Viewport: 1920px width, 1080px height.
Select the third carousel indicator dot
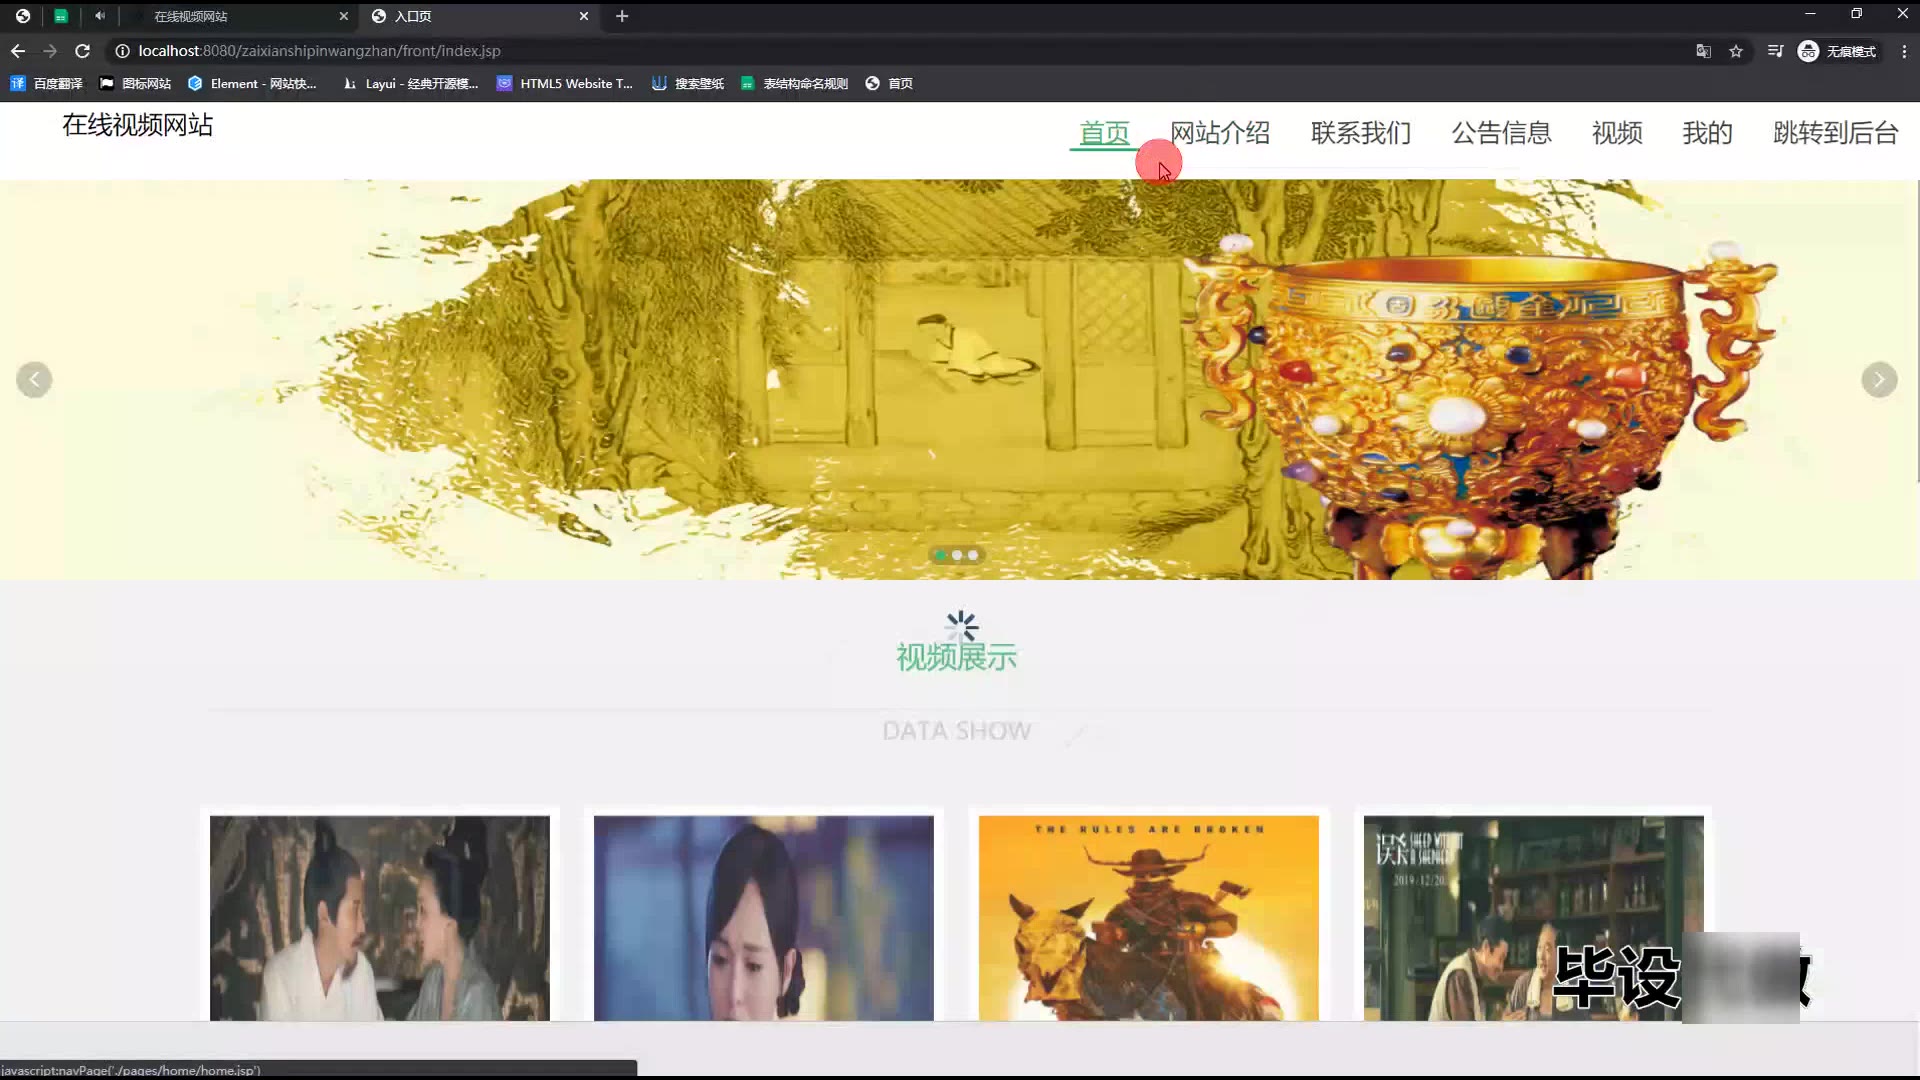point(973,555)
